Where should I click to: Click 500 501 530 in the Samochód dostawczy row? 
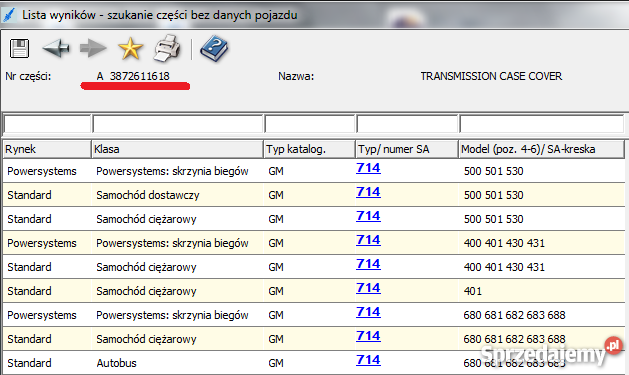click(x=493, y=195)
